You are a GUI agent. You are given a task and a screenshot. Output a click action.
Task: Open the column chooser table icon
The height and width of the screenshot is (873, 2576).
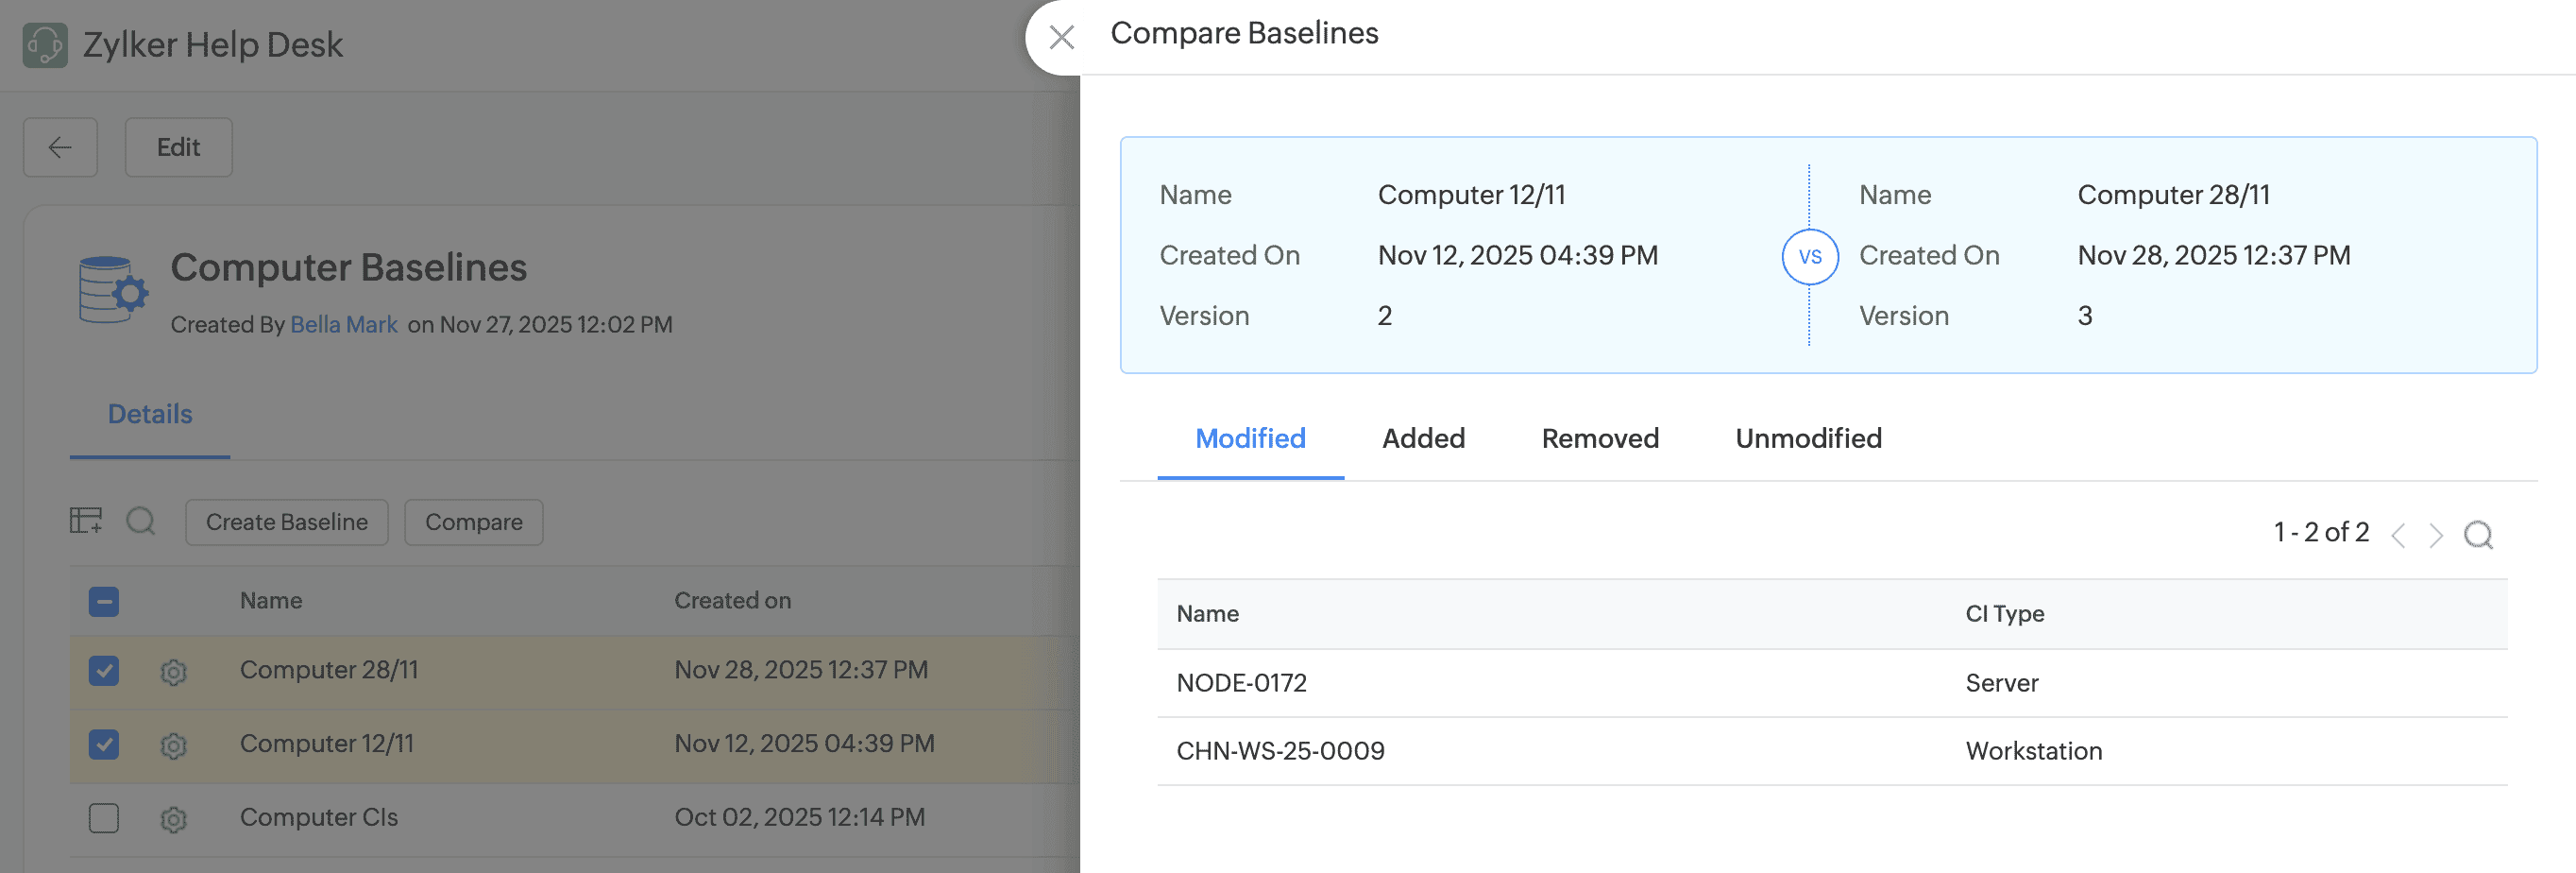(86, 521)
